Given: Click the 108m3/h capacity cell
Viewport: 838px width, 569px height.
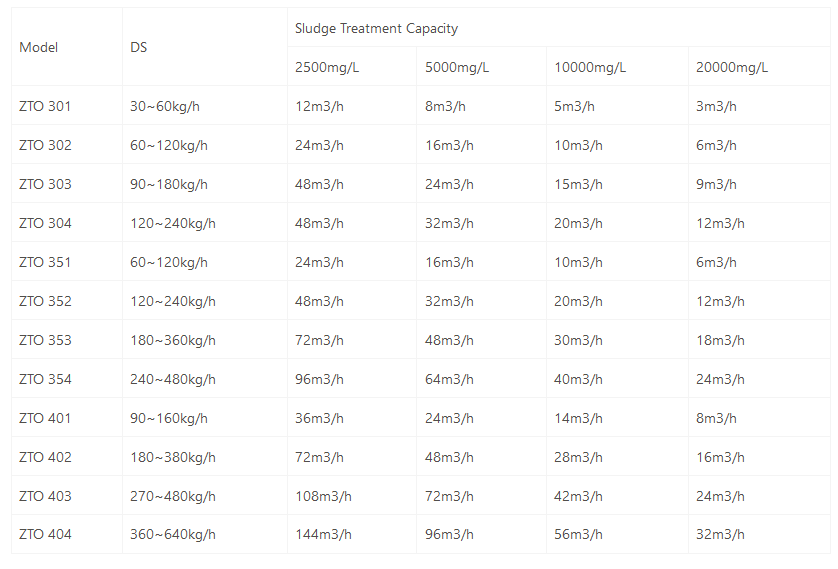Looking at the screenshot, I should click(x=323, y=496).
